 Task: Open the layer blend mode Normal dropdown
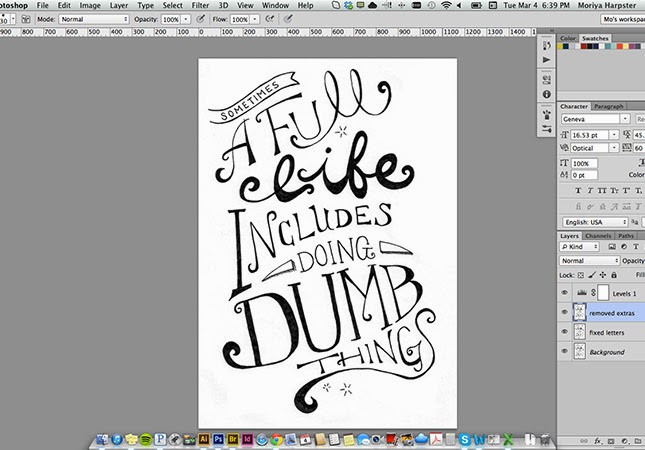[x=589, y=261]
